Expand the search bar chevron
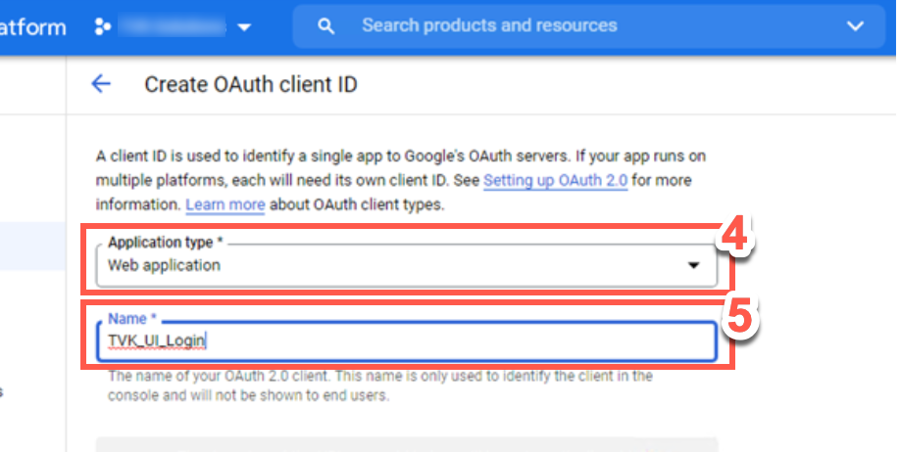The height and width of the screenshot is (452, 900). click(x=853, y=26)
